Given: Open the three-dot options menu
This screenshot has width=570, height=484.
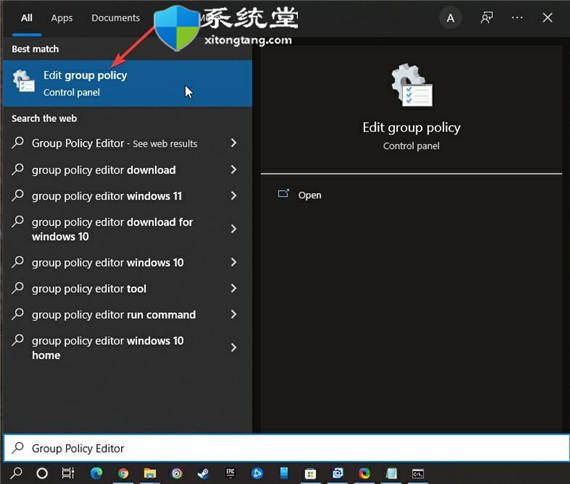Looking at the screenshot, I should pyautogui.click(x=517, y=17).
